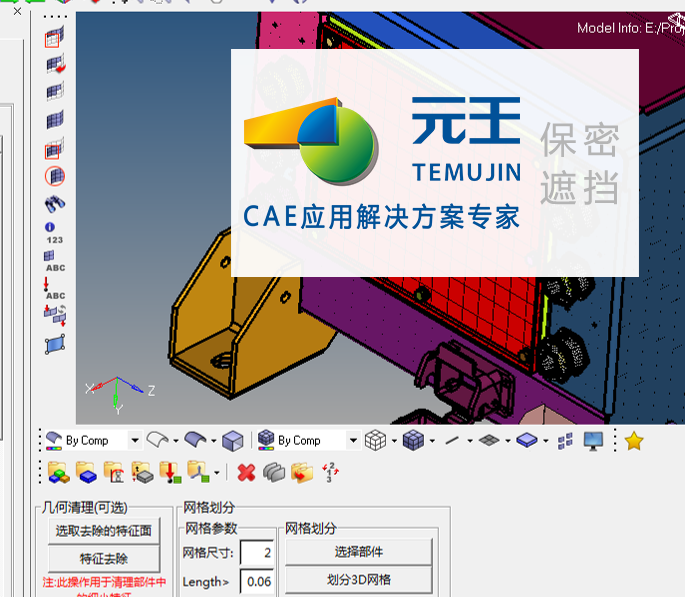Toggle the element handles ABC icon
The width and height of the screenshot is (685, 597).
tap(55, 261)
